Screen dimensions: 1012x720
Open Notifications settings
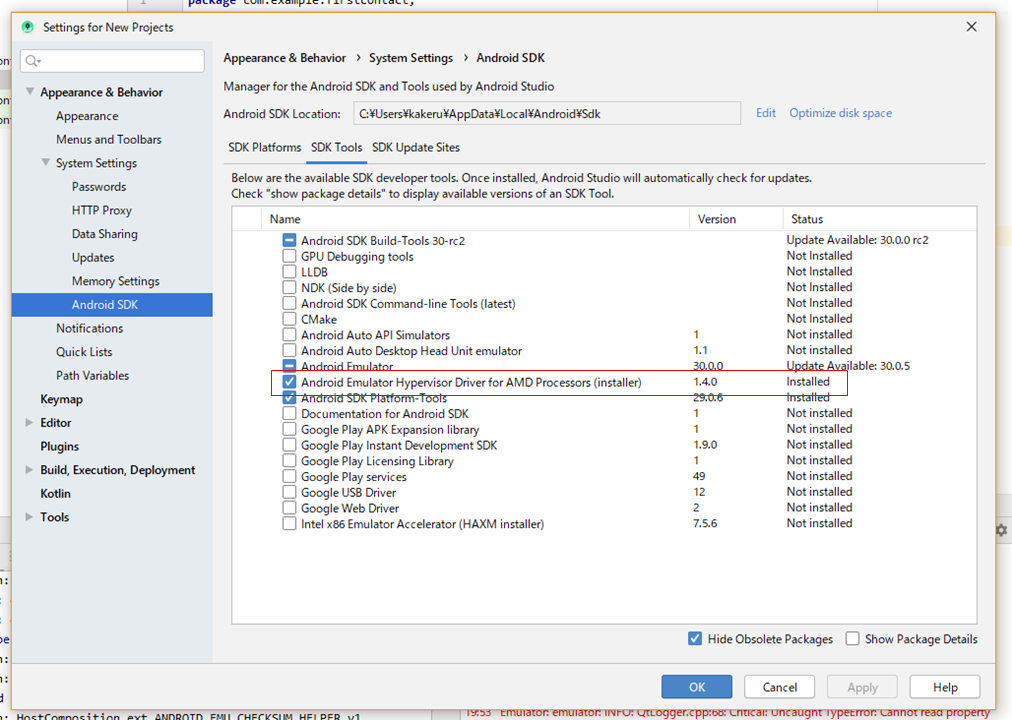(x=89, y=328)
